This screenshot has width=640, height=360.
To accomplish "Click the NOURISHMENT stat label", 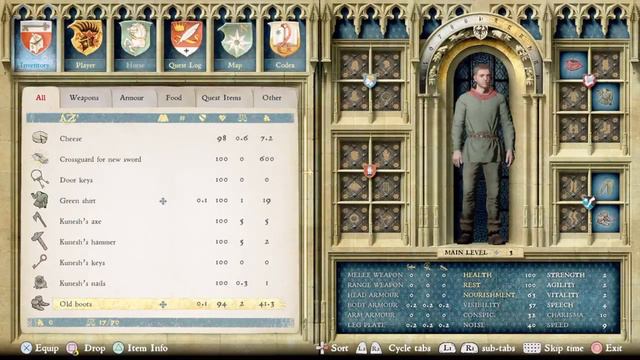I will tap(489, 295).
